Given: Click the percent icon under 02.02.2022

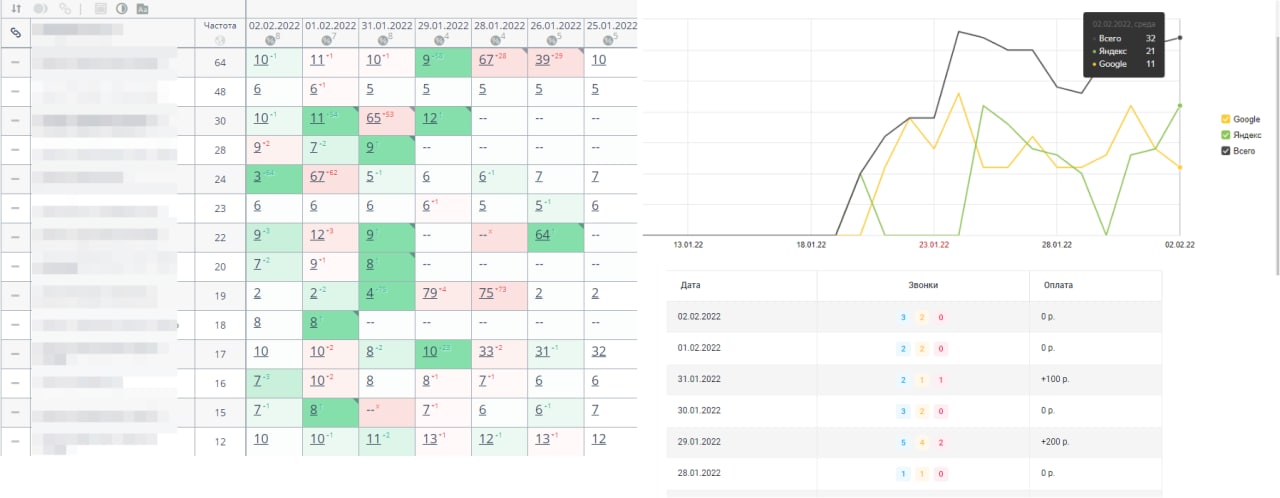Looking at the screenshot, I should pos(270,40).
